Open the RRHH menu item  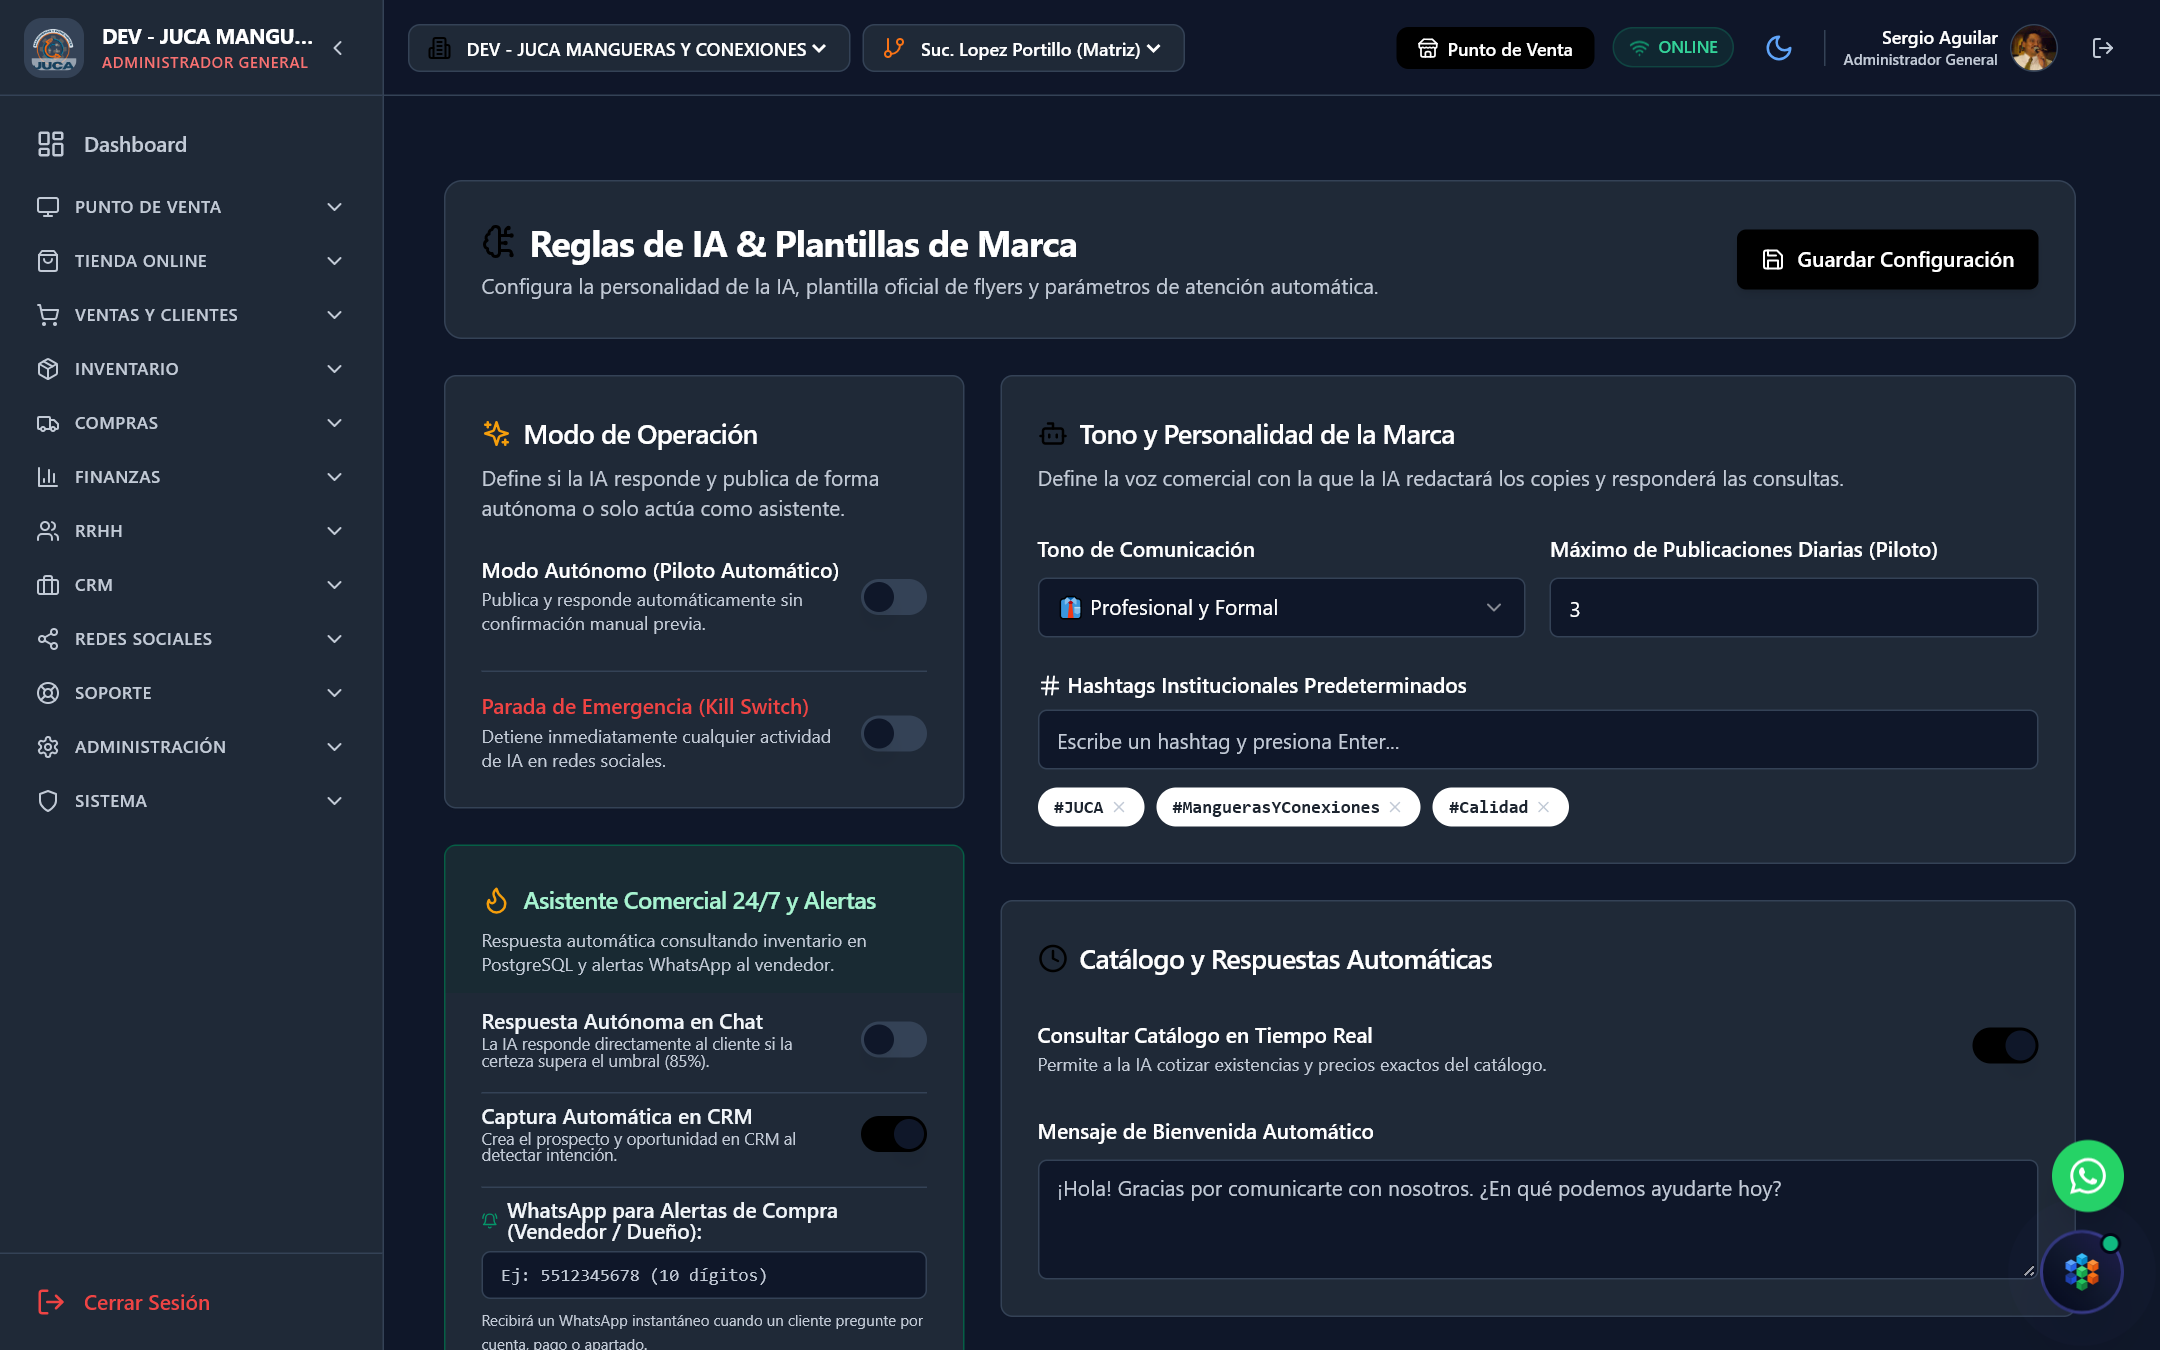tap(191, 531)
